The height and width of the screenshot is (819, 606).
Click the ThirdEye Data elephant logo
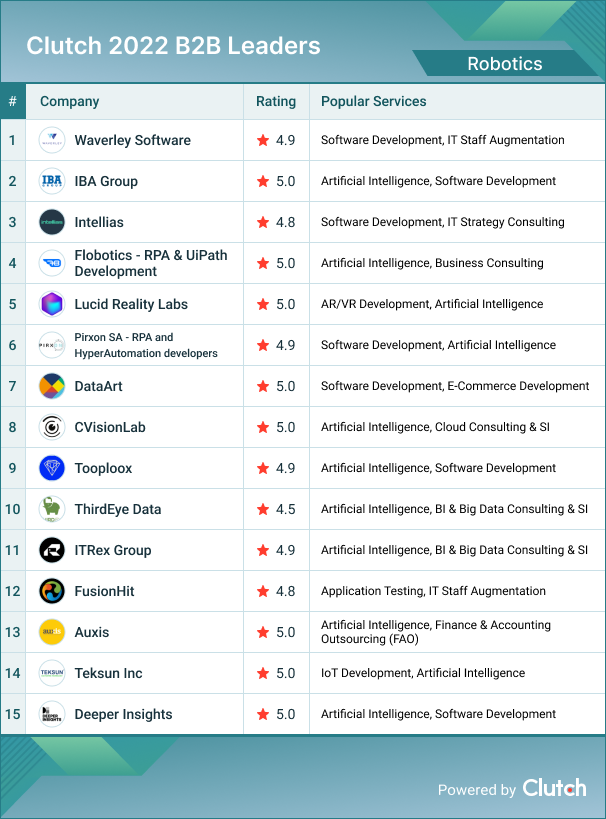52,509
